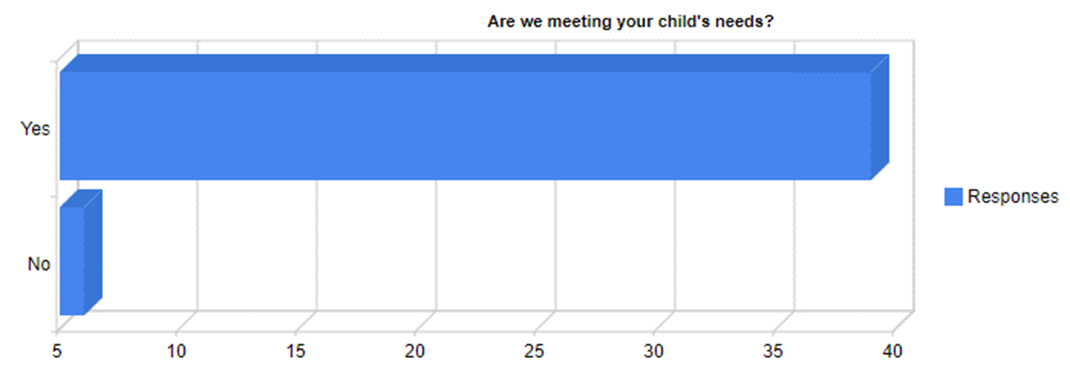Click the side face of the No bar
1070x371 pixels.
pos(93,252)
